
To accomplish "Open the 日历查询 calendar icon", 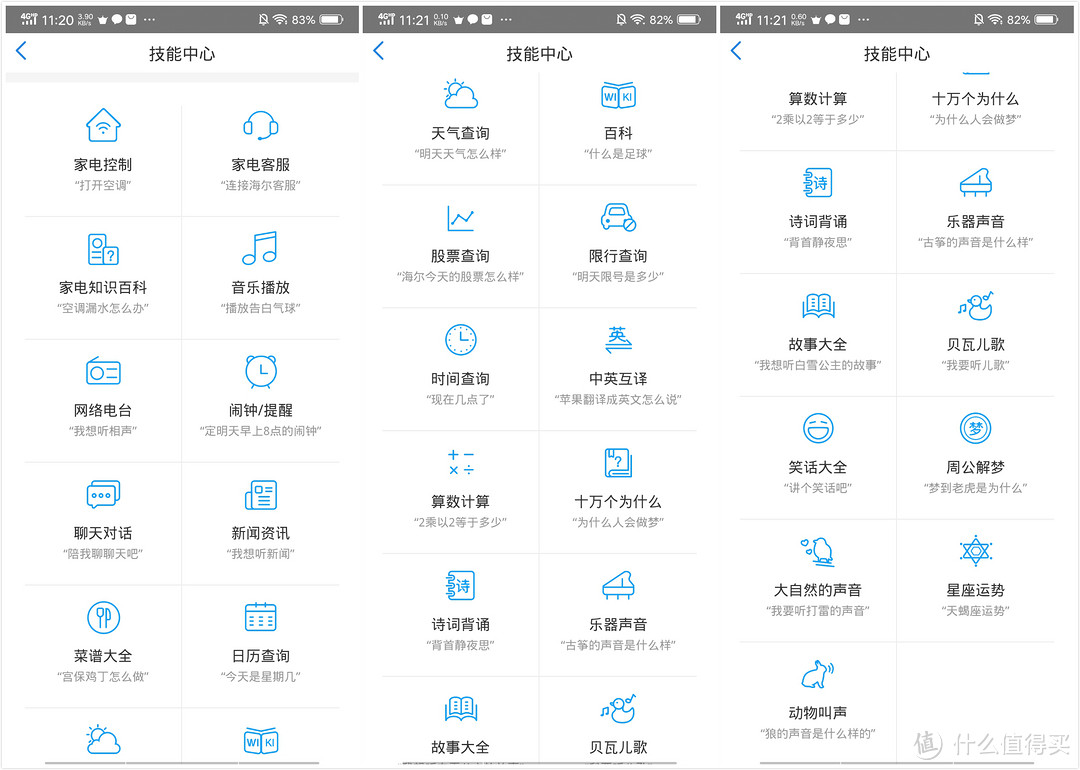I will click(x=260, y=617).
